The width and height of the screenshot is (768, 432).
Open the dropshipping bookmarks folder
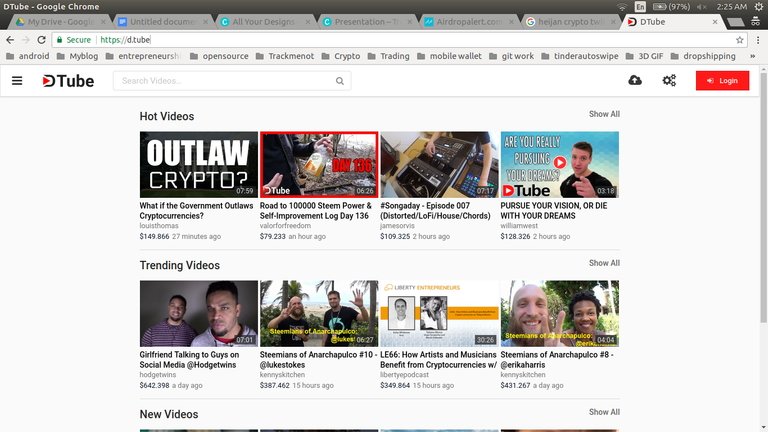click(x=703, y=56)
